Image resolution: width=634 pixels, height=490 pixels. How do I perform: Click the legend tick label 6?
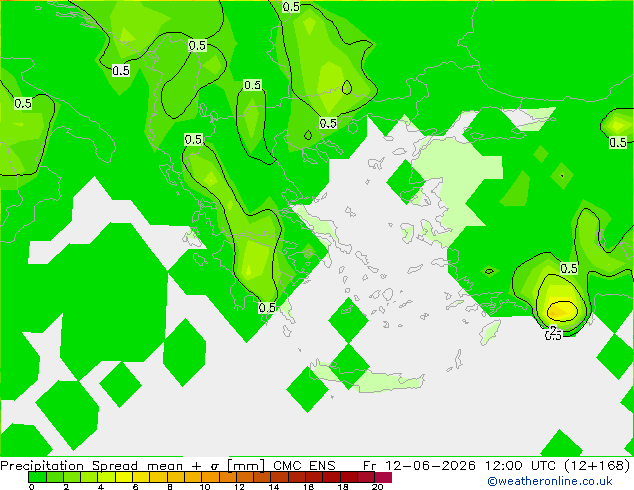point(135,487)
